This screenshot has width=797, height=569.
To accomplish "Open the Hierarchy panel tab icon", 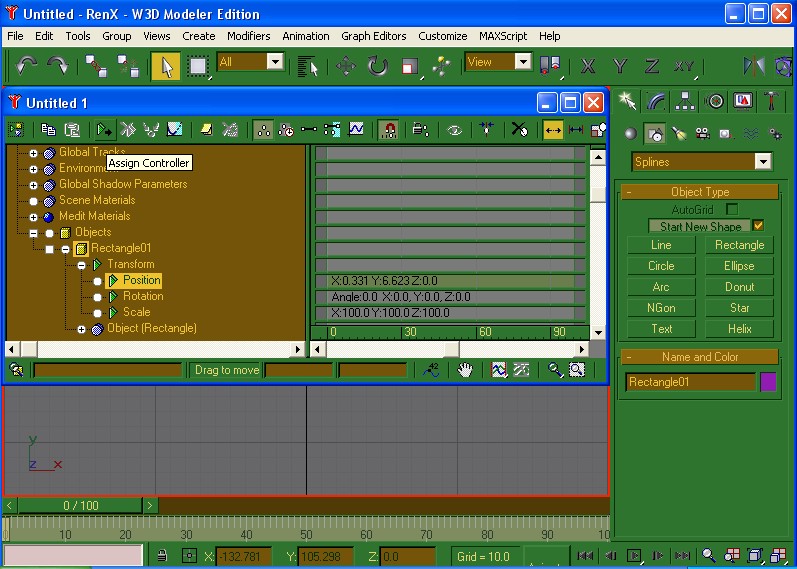I will point(685,101).
